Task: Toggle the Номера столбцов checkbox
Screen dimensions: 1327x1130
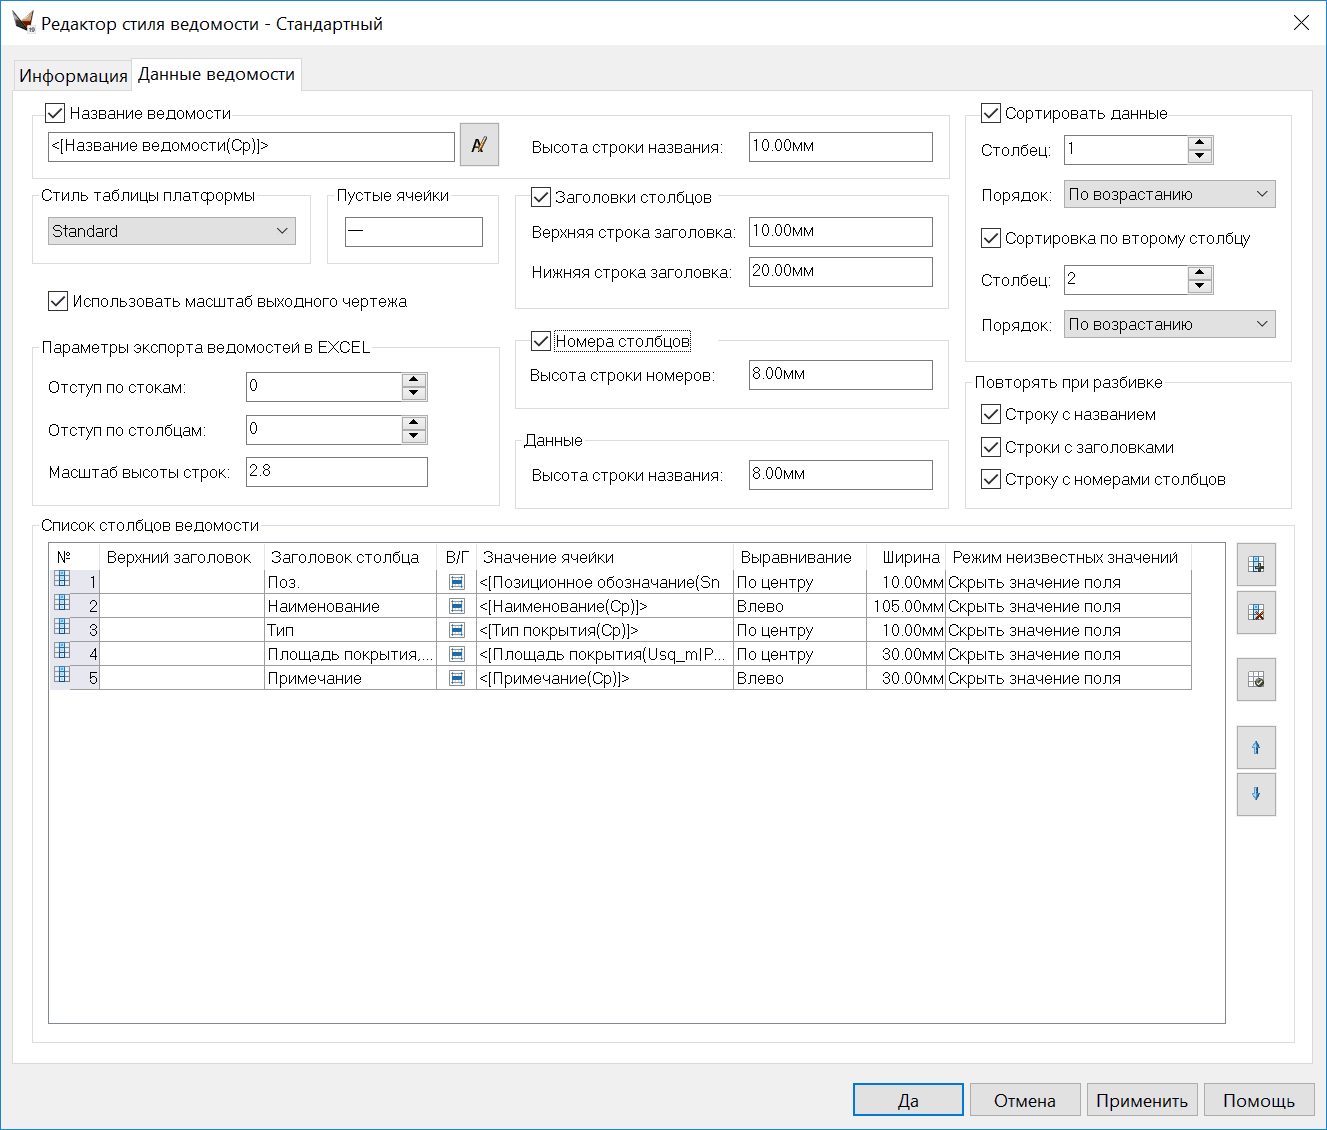Action: (x=541, y=342)
